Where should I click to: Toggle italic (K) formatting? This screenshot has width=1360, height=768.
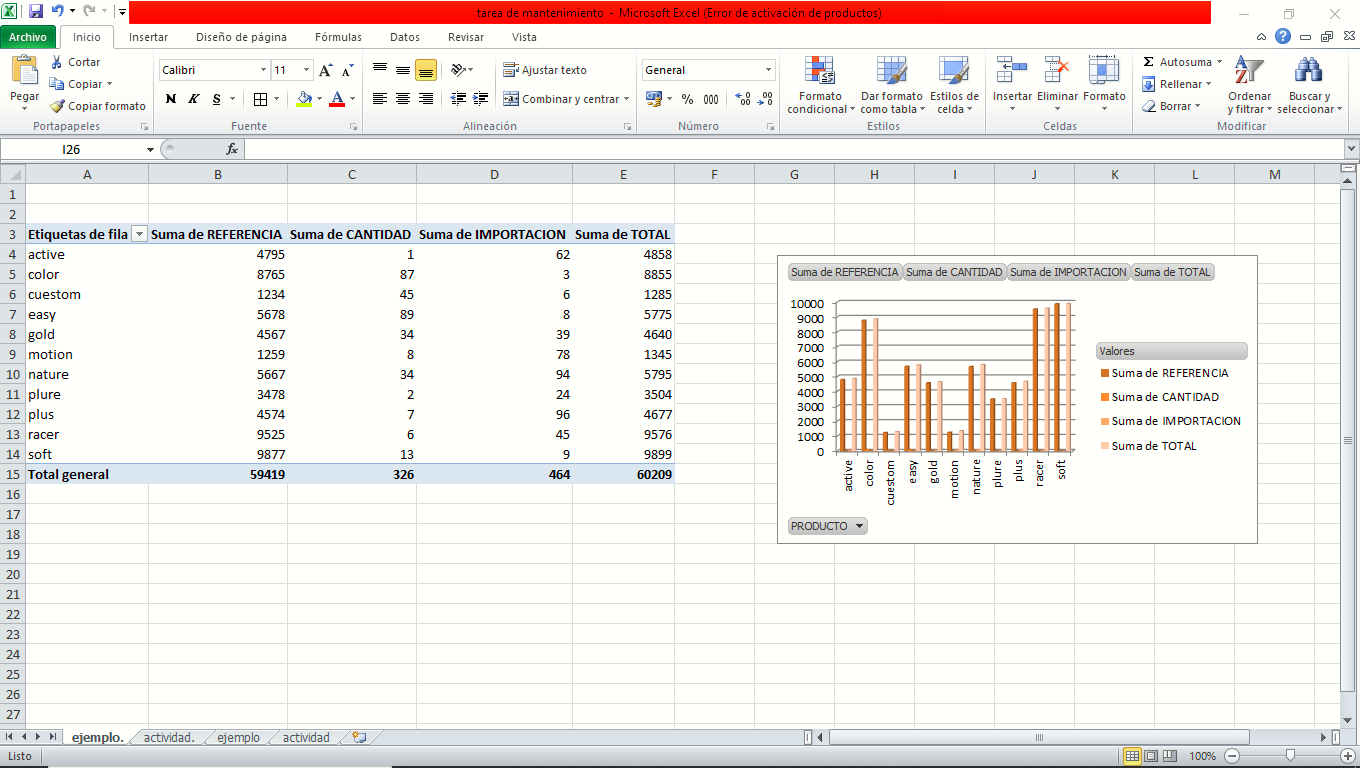pyautogui.click(x=193, y=99)
